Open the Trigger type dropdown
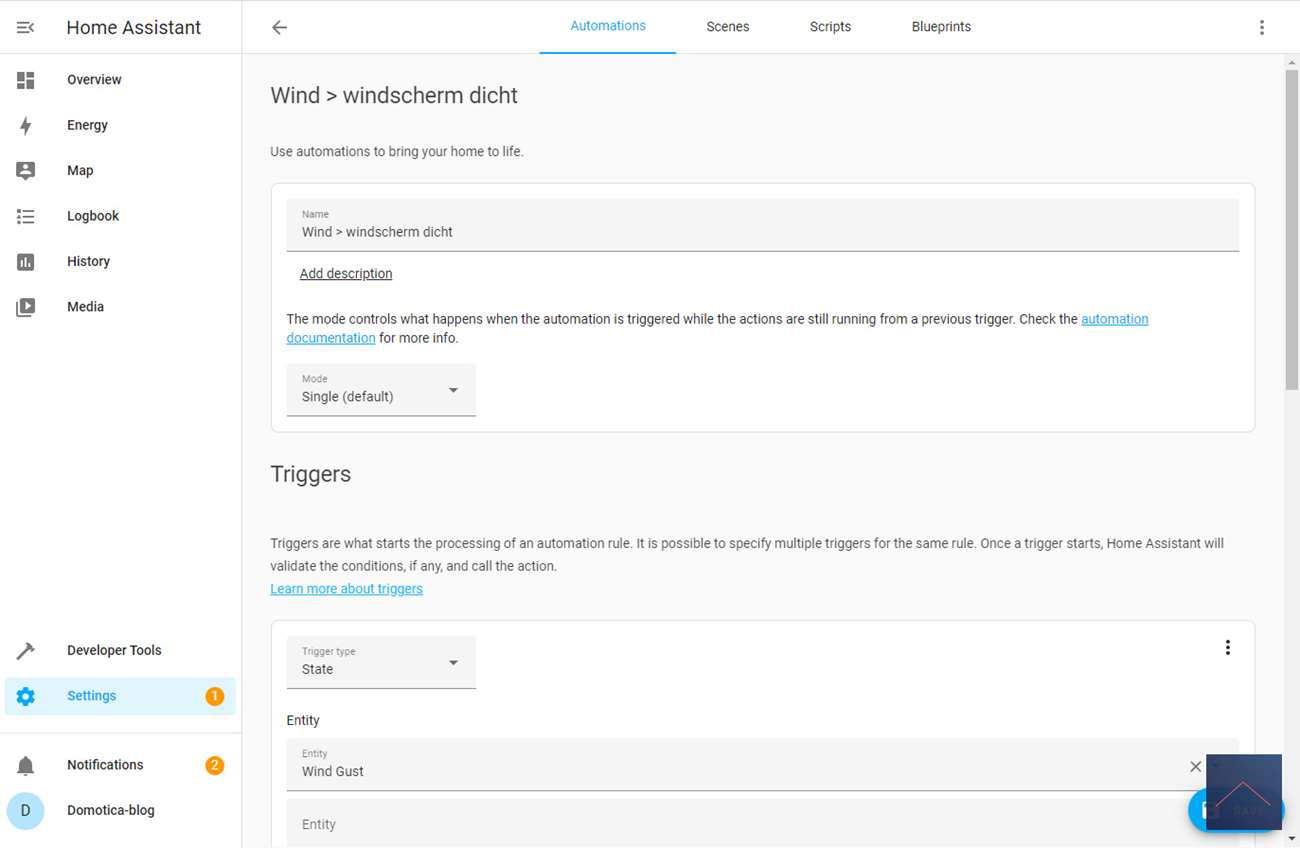 coord(381,663)
